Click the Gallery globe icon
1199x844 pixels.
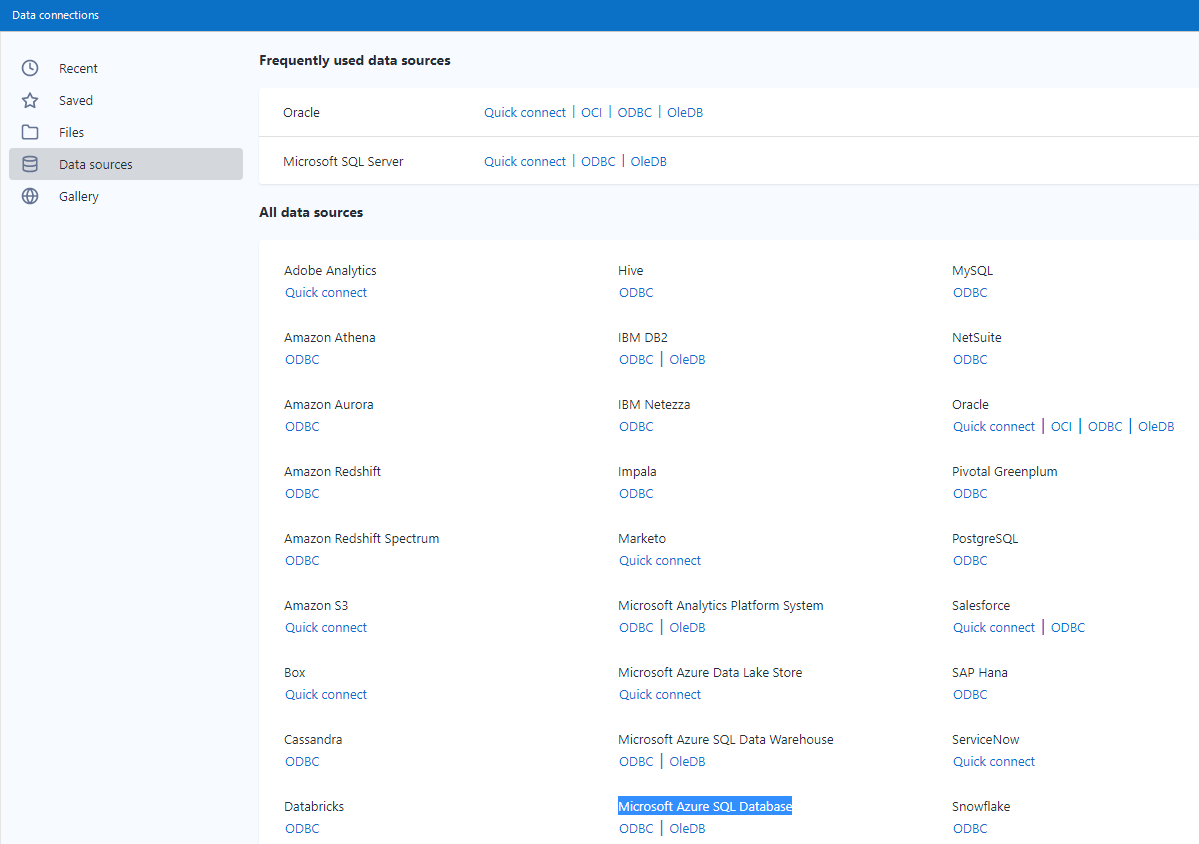(x=29, y=196)
